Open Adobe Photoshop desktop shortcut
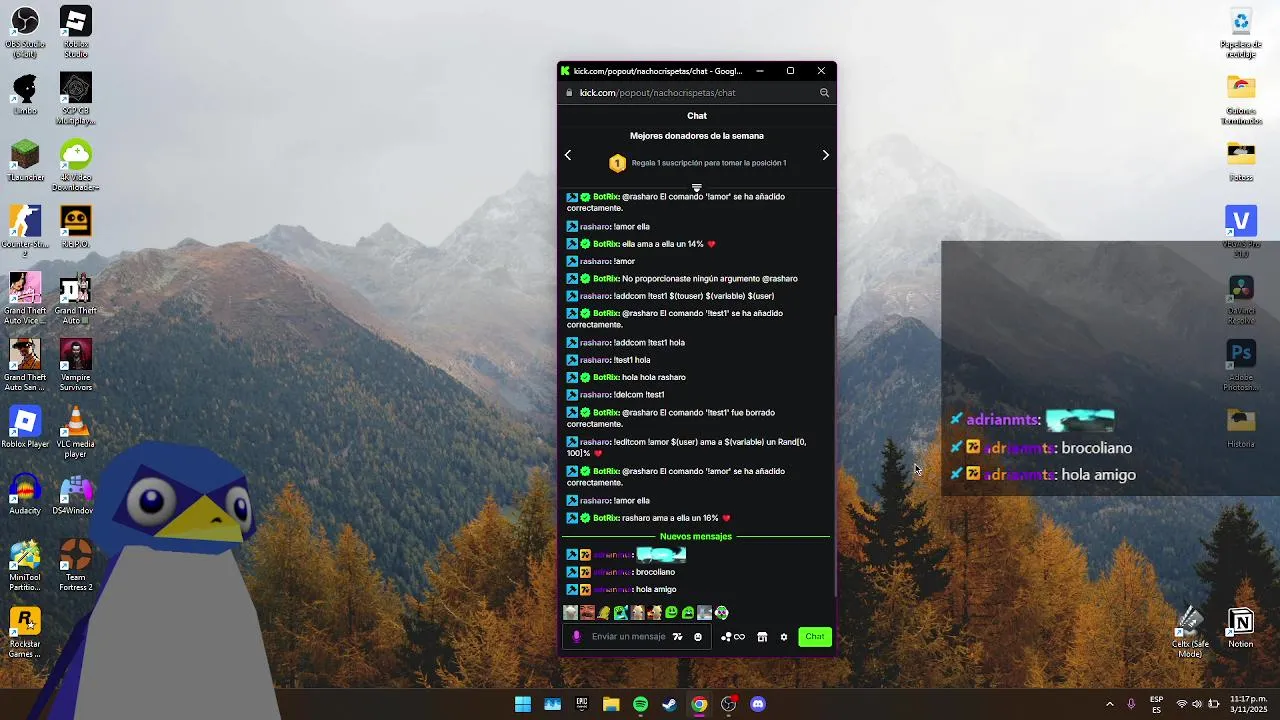1280x720 pixels. (x=1241, y=365)
